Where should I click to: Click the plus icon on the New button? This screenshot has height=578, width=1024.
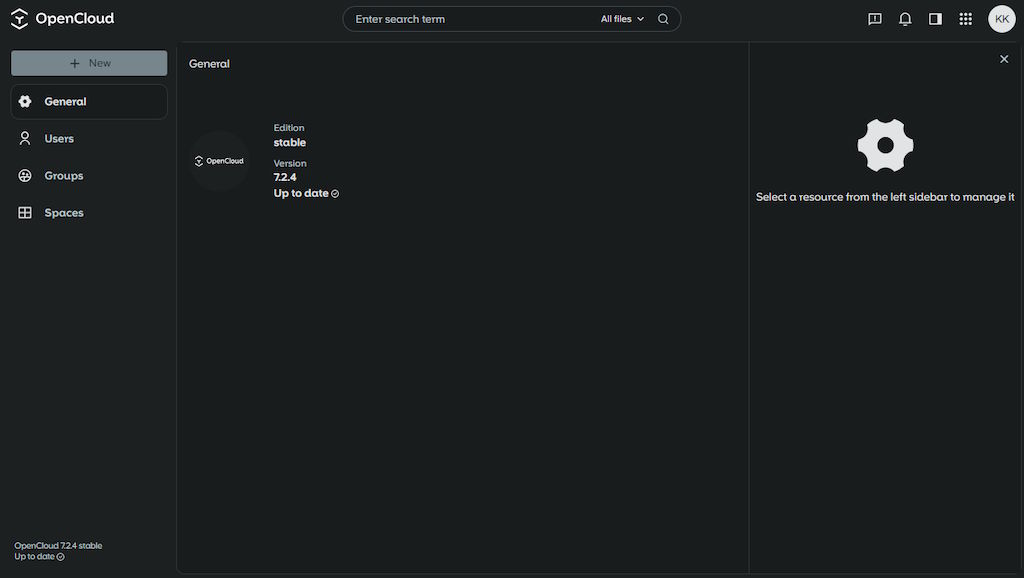tap(74, 63)
